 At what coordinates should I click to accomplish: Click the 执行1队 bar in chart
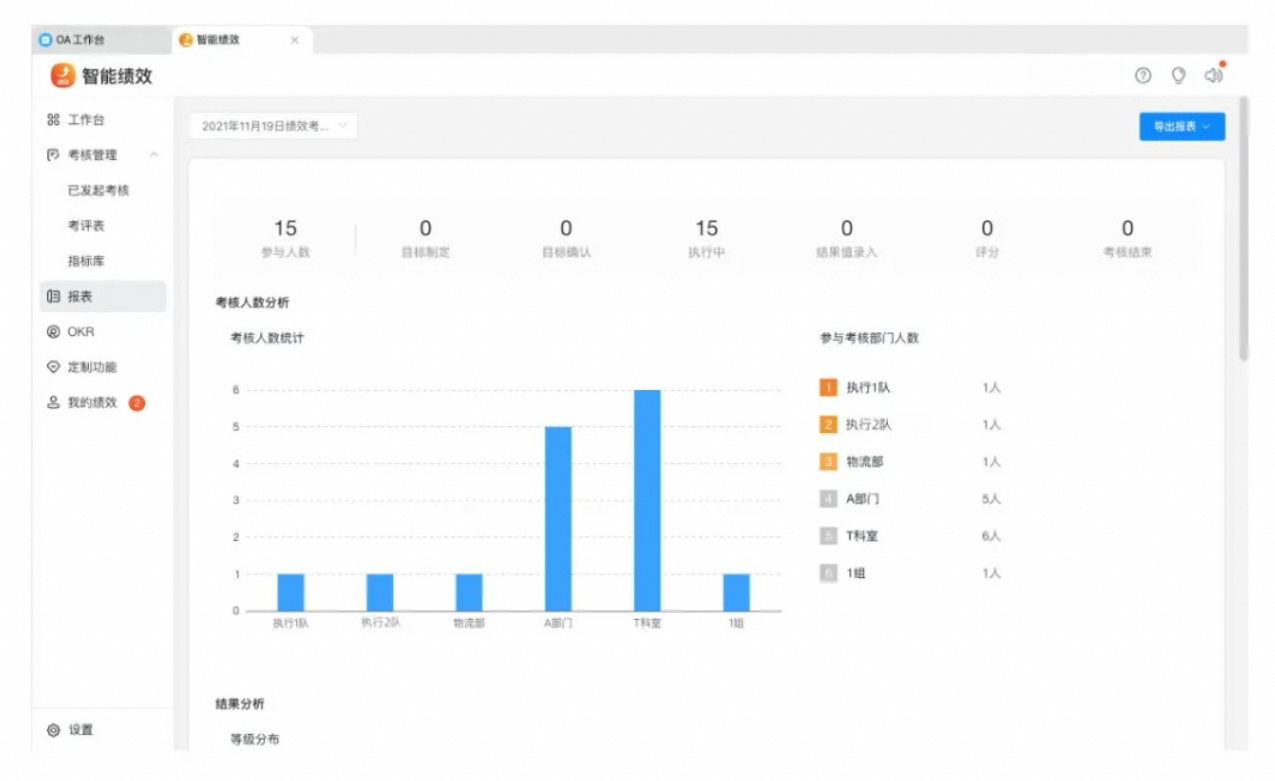290,592
